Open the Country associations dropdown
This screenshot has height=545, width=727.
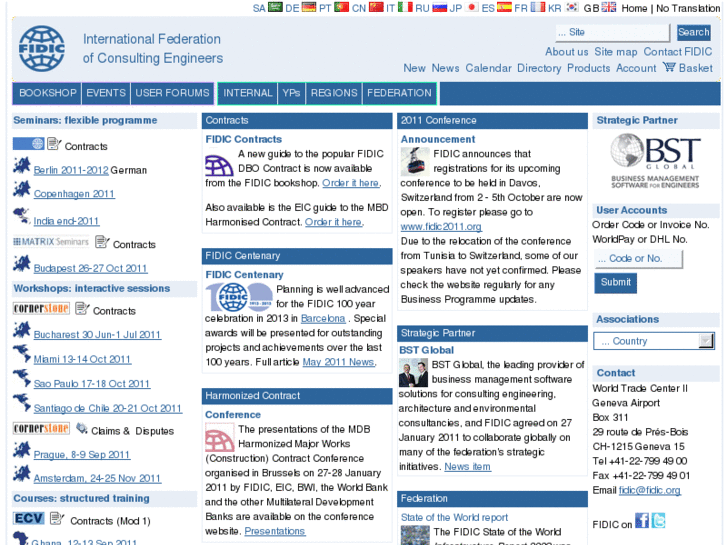pos(654,341)
